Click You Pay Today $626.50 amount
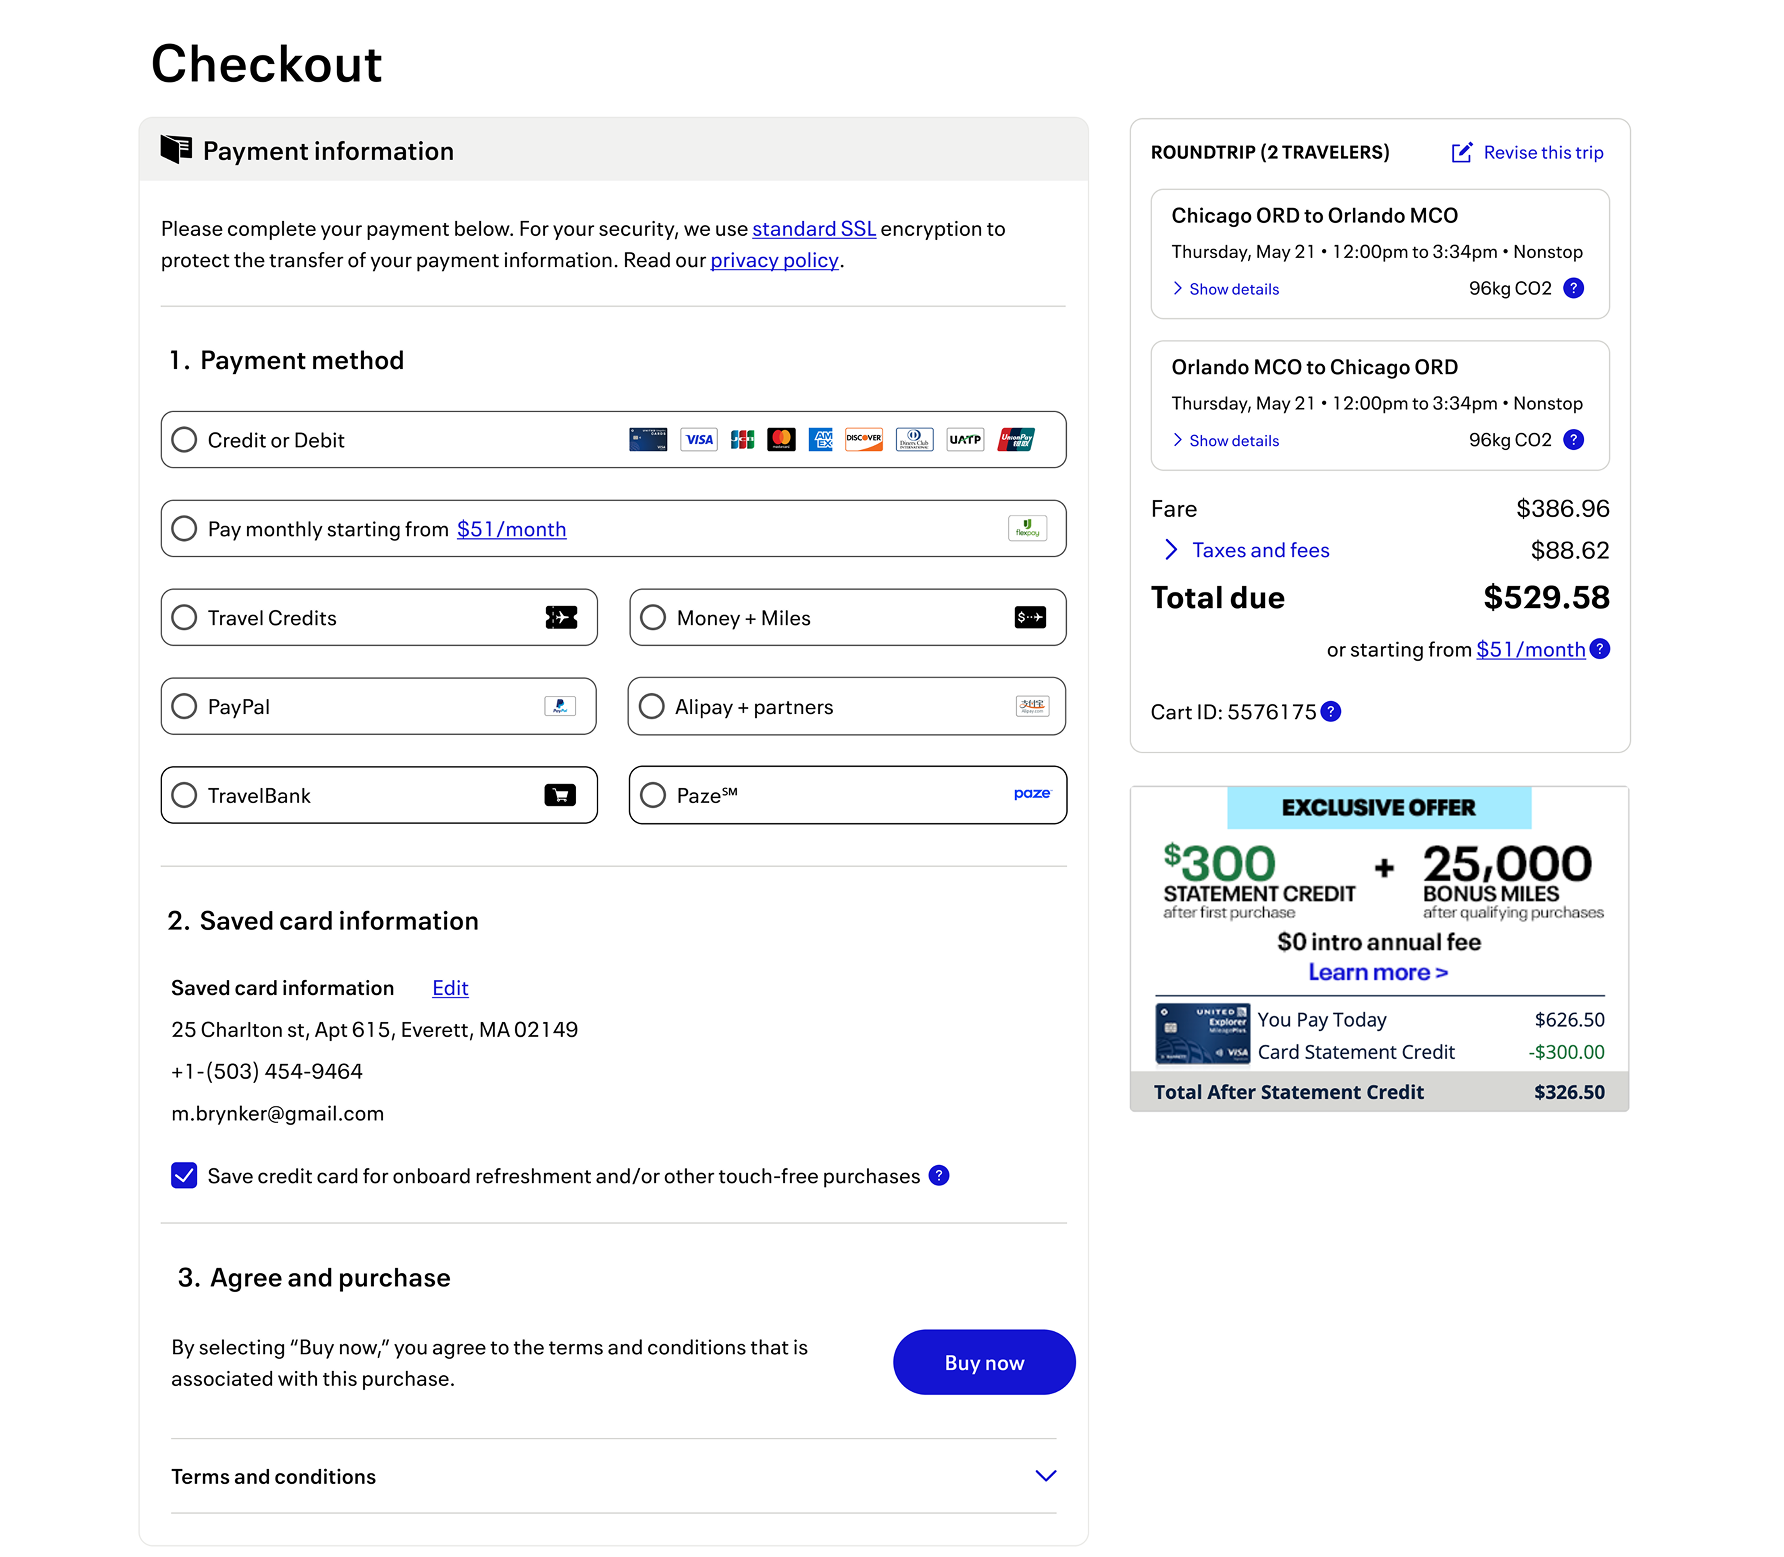Viewport: 1784px width, 1557px height. point(1569,1020)
